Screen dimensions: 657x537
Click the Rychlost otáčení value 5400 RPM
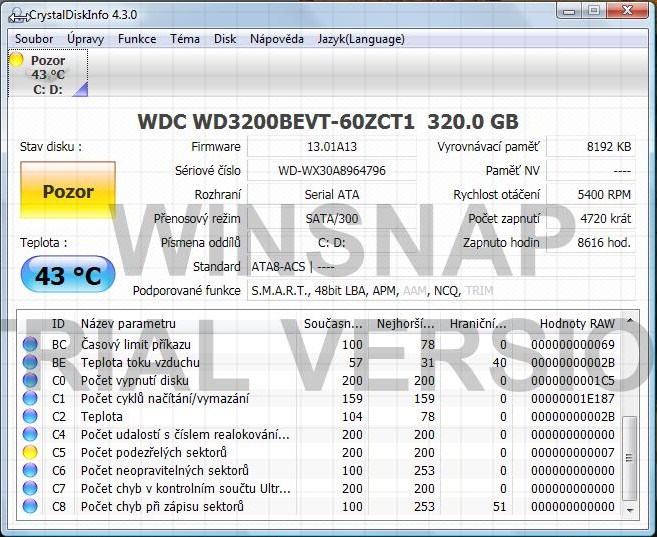click(x=591, y=194)
